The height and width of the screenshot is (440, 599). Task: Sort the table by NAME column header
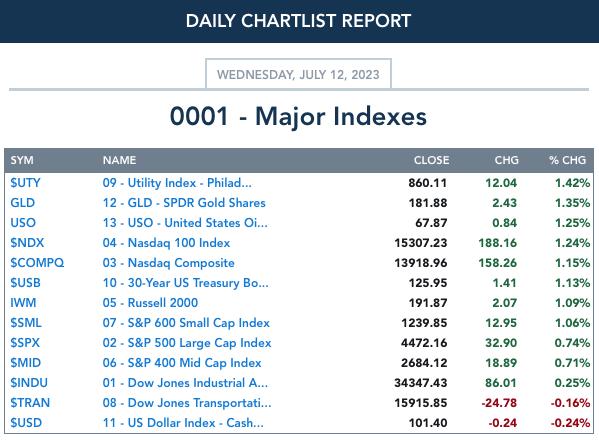[x=119, y=160]
